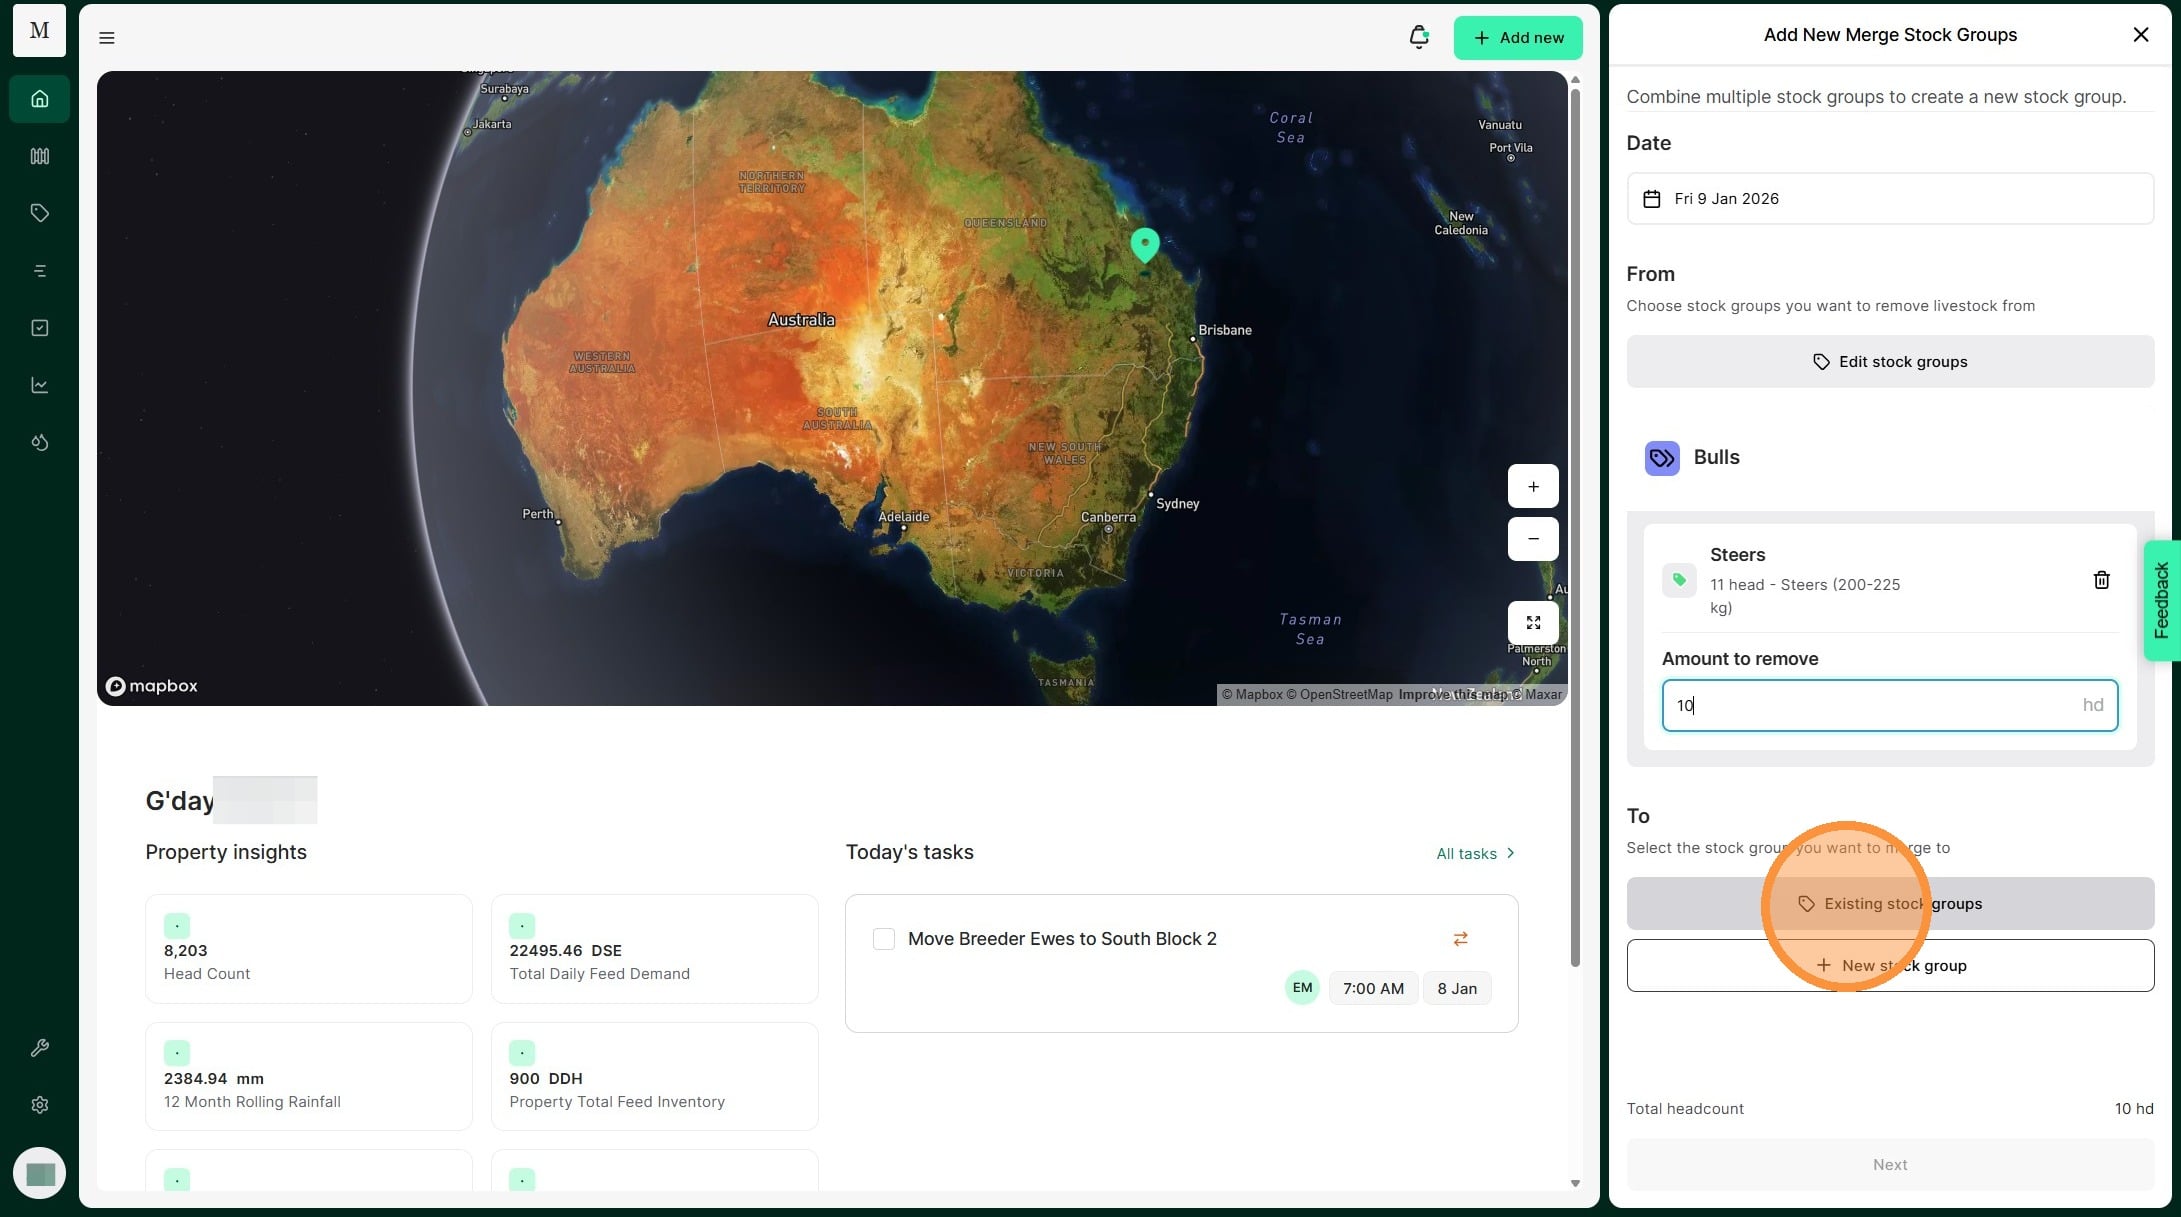Click the Edit stock groups button

click(x=1889, y=362)
